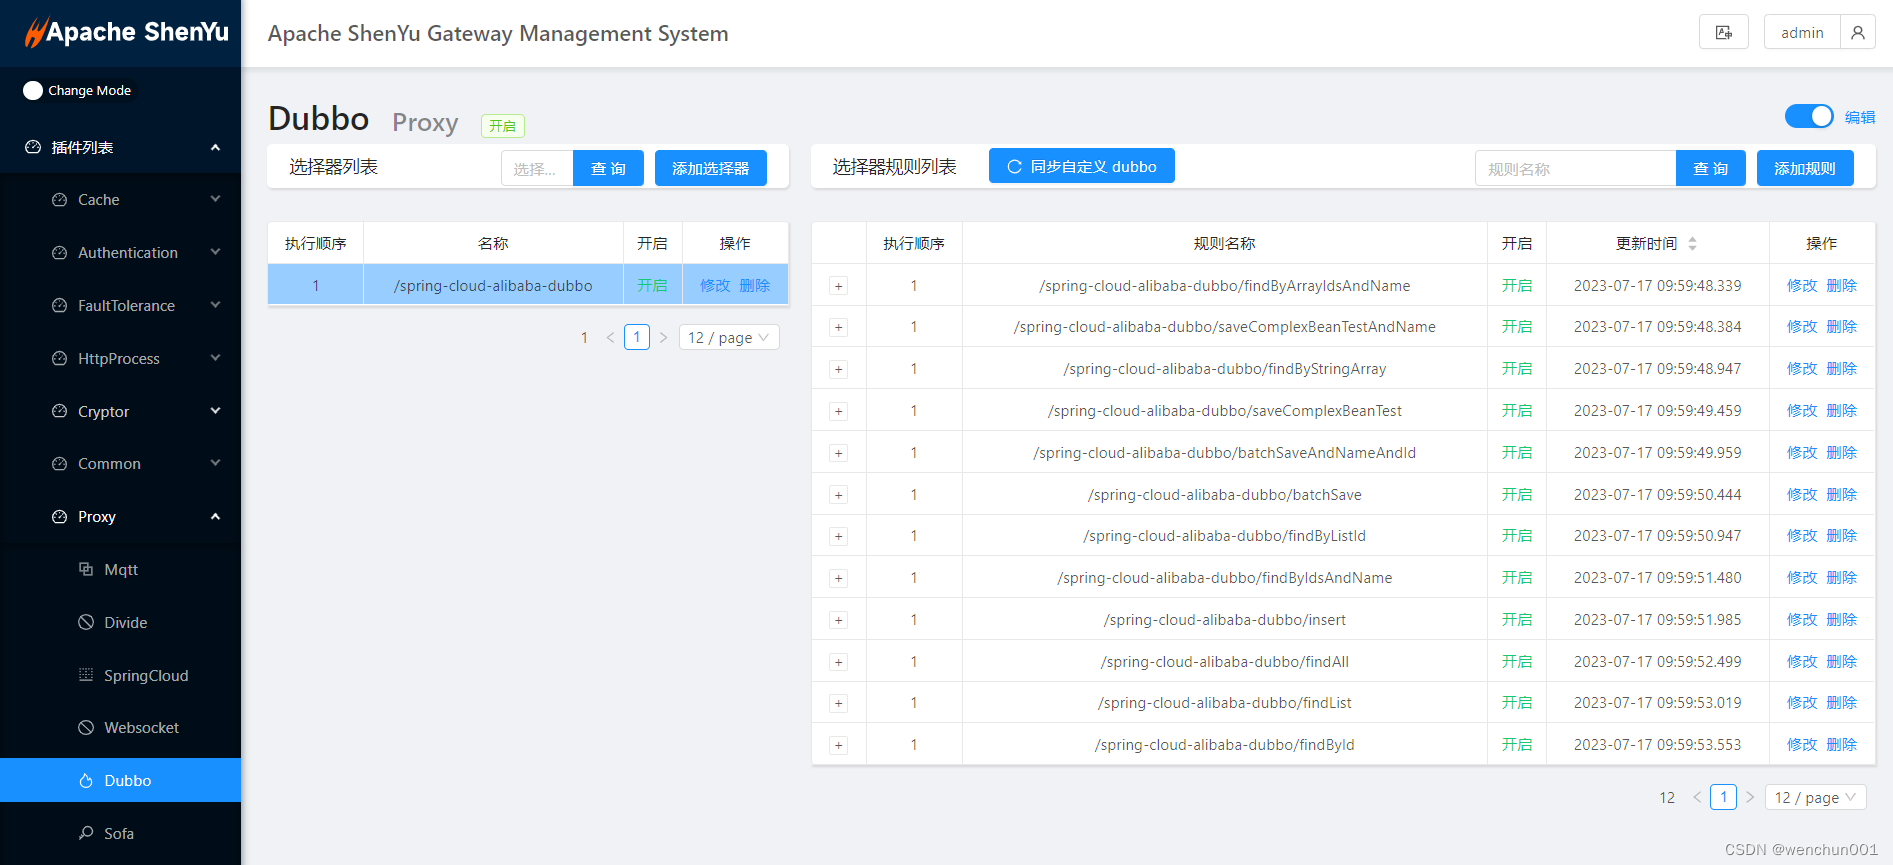Go to next page in selector list
The height and width of the screenshot is (865, 1893).
point(663,338)
